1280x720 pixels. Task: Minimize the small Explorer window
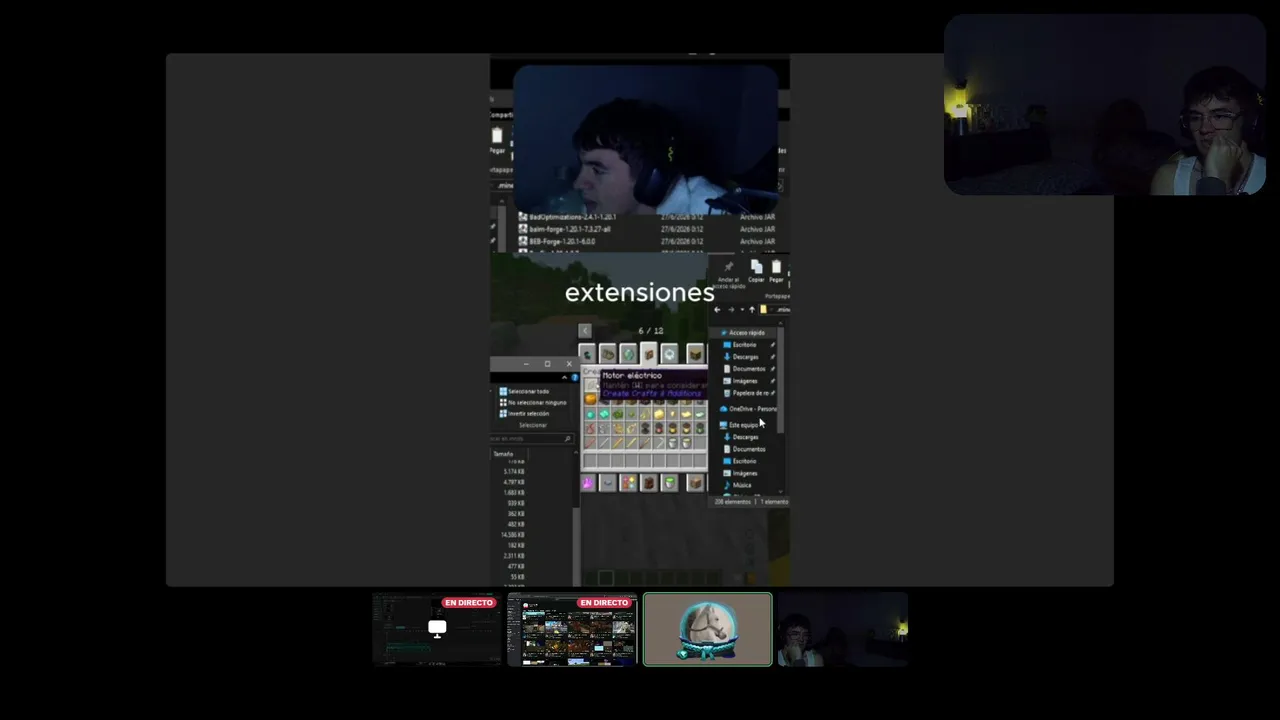tap(526, 364)
